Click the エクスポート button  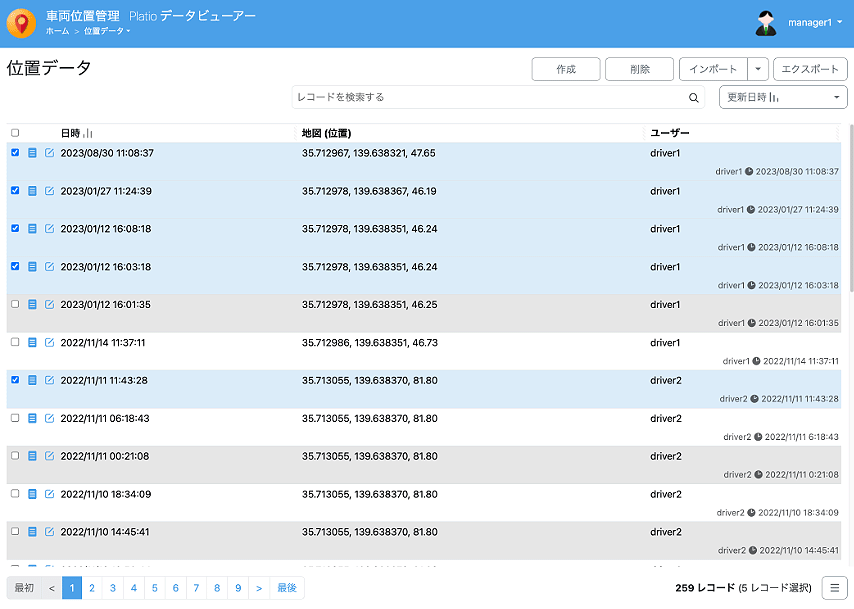pos(810,69)
